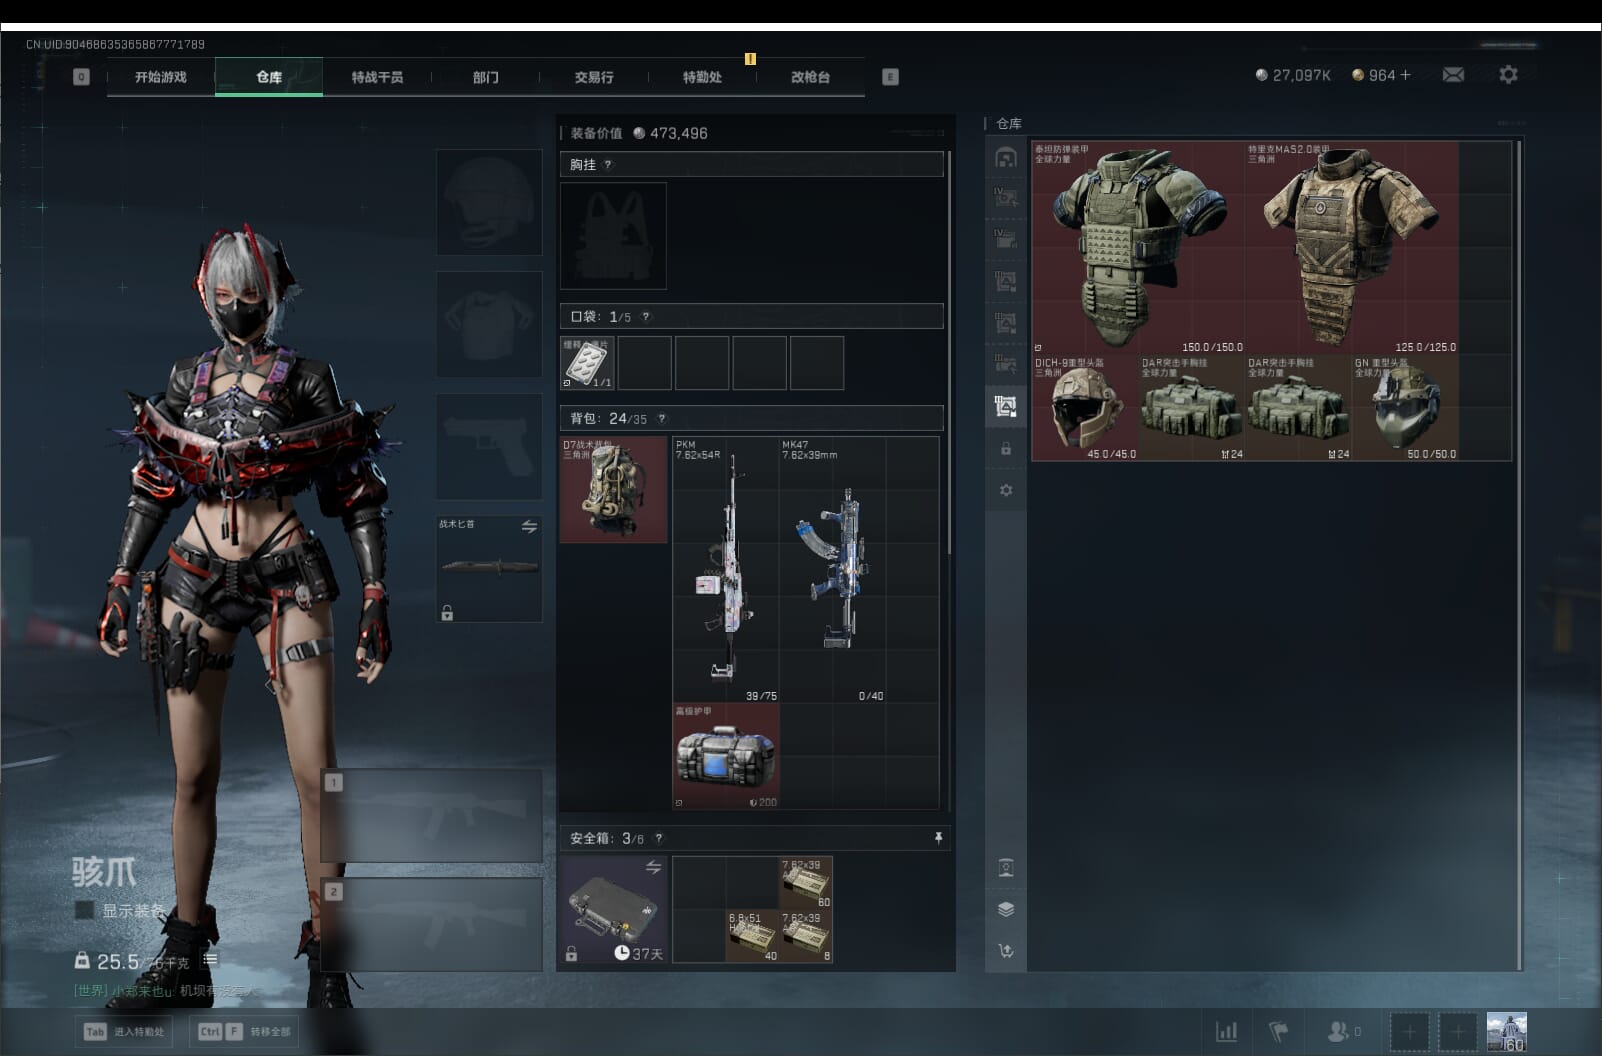The image size is (1602, 1056).
Task: Select the helmet category icon in warehouse sidebar
Action: [x=1006, y=158]
